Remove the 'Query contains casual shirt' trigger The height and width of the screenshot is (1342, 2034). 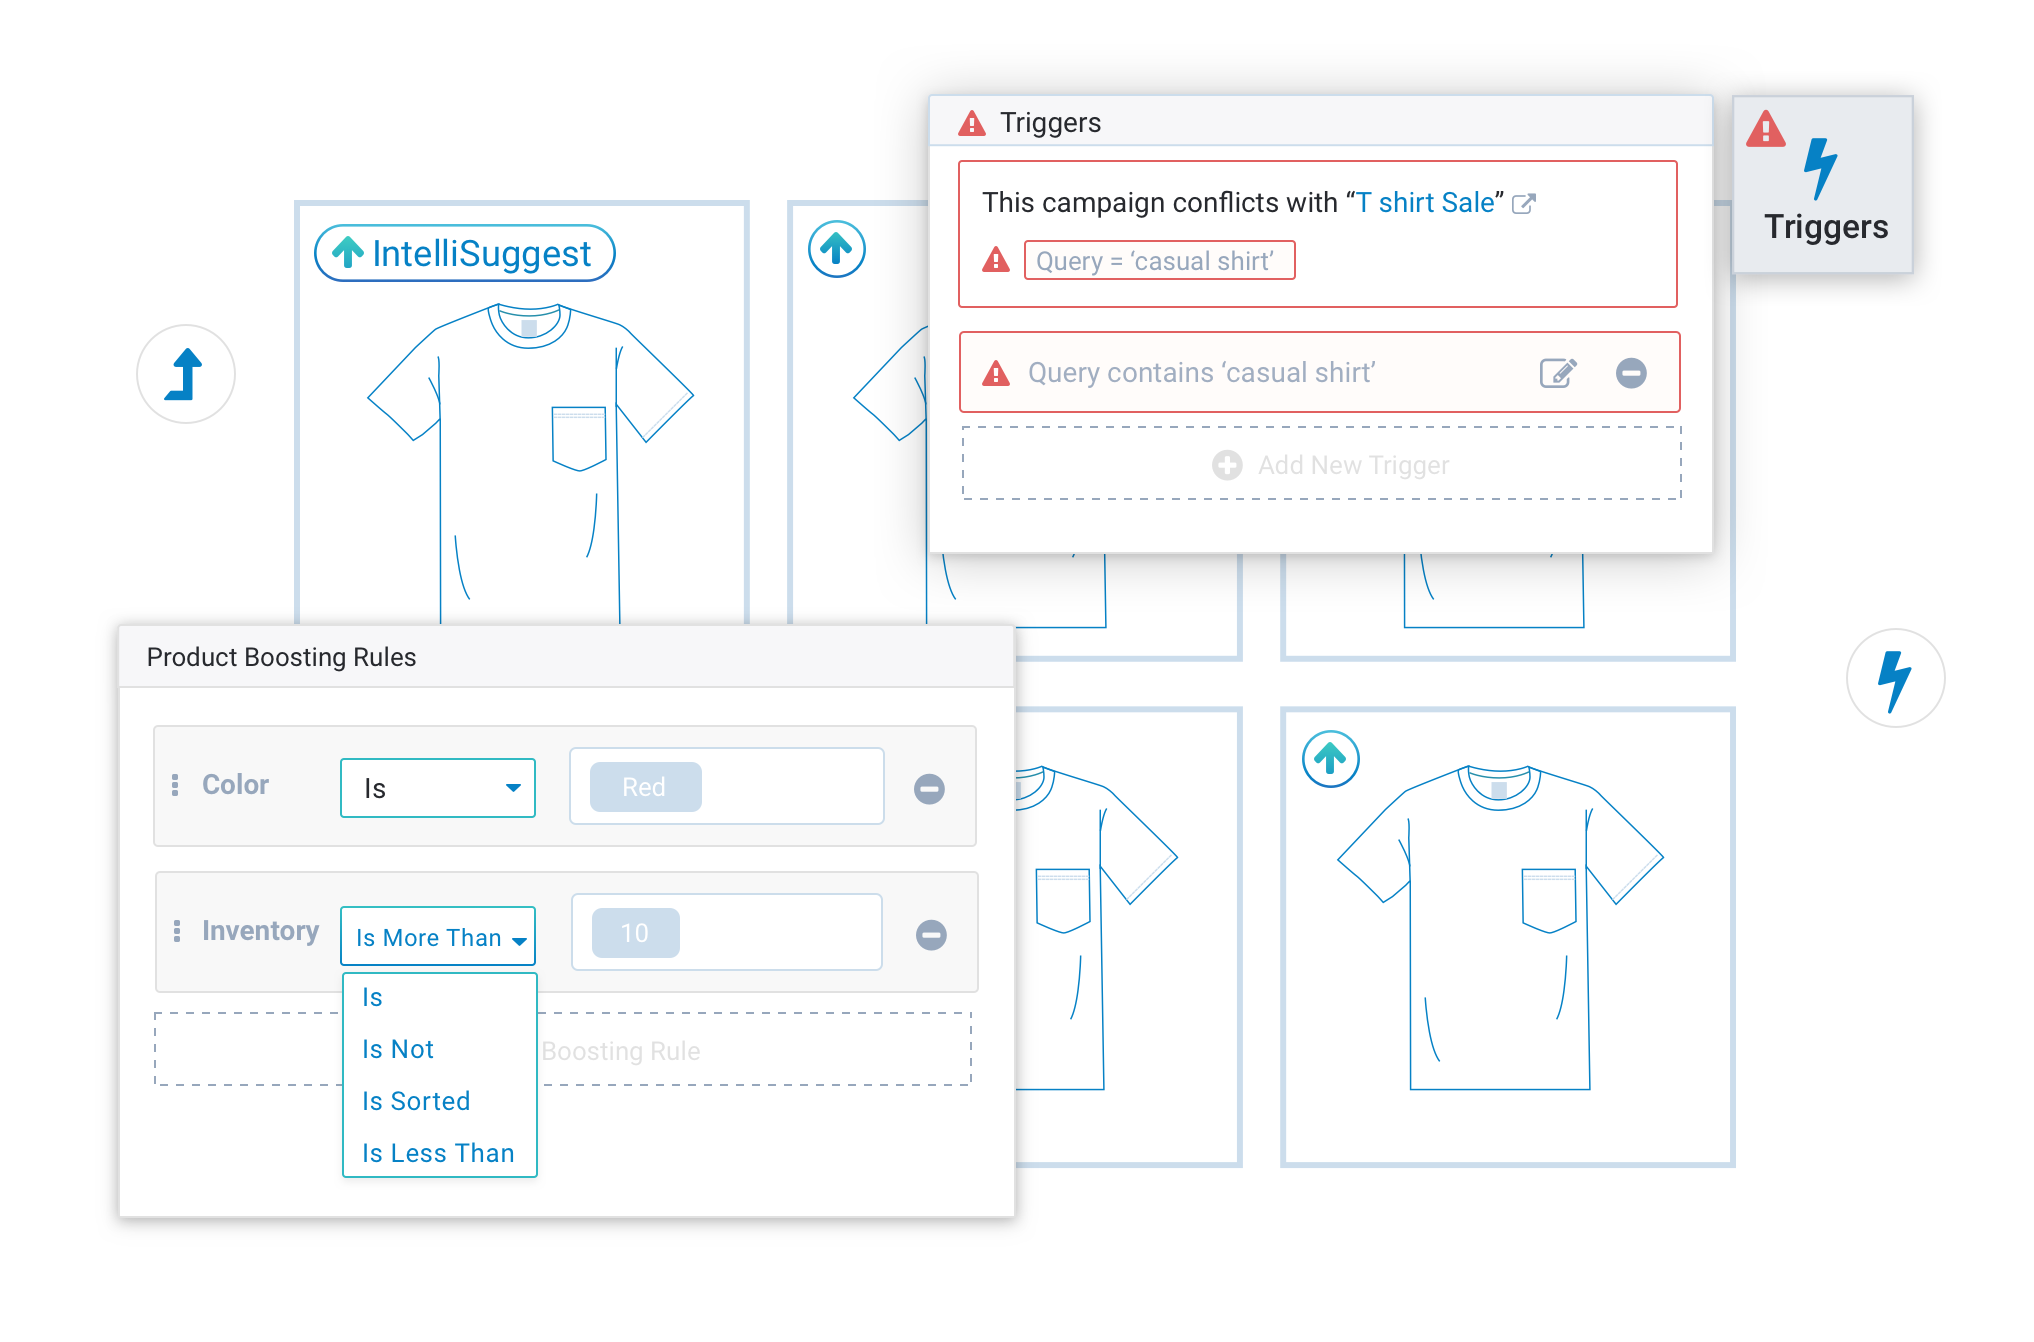[1631, 373]
